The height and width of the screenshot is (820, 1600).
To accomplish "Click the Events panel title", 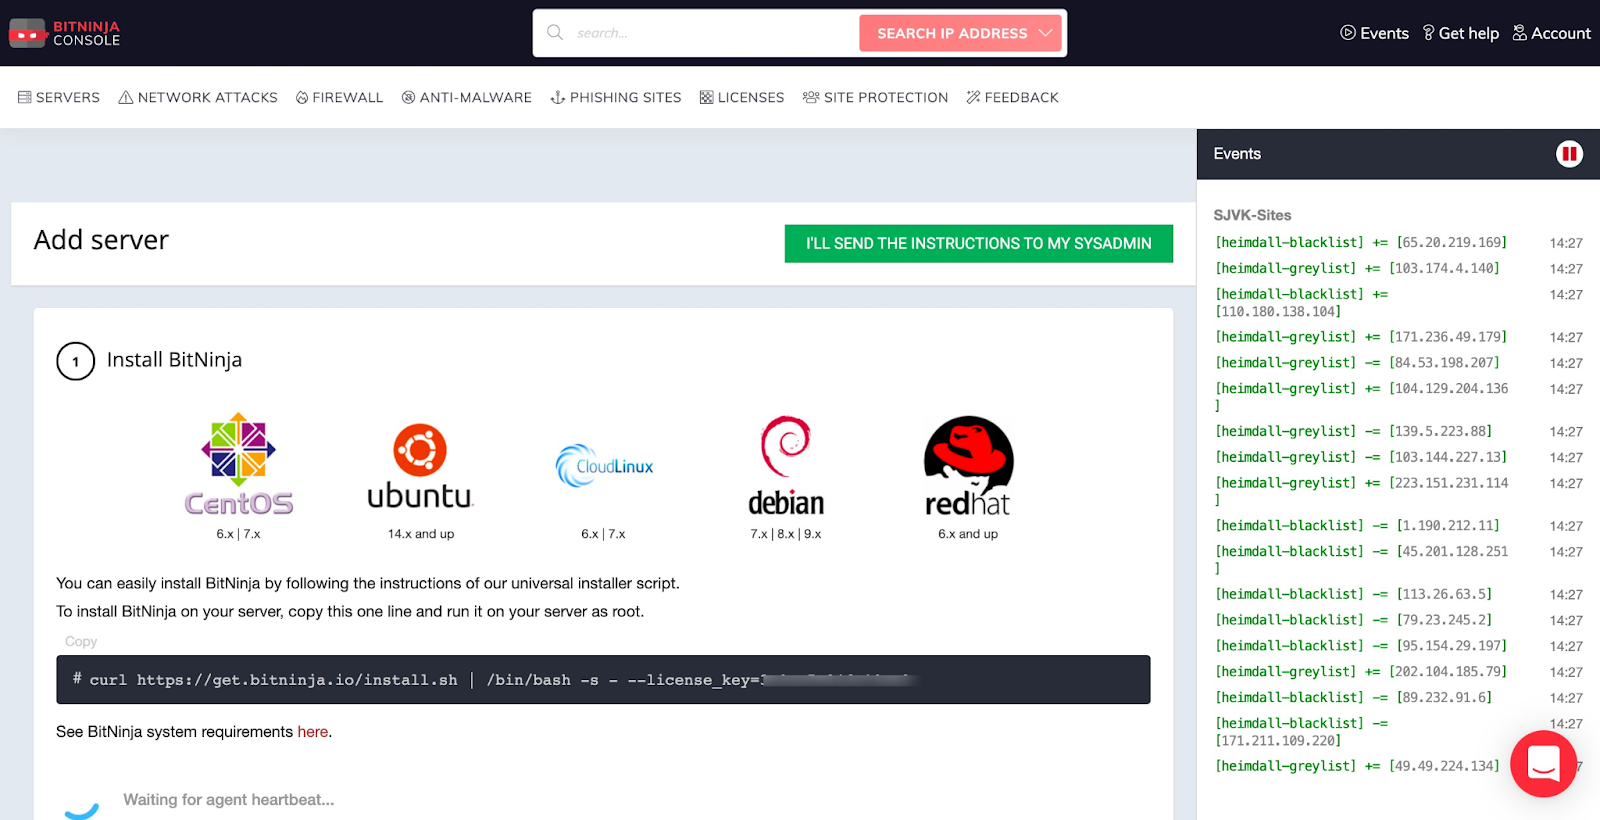I will tap(1237, 154).
